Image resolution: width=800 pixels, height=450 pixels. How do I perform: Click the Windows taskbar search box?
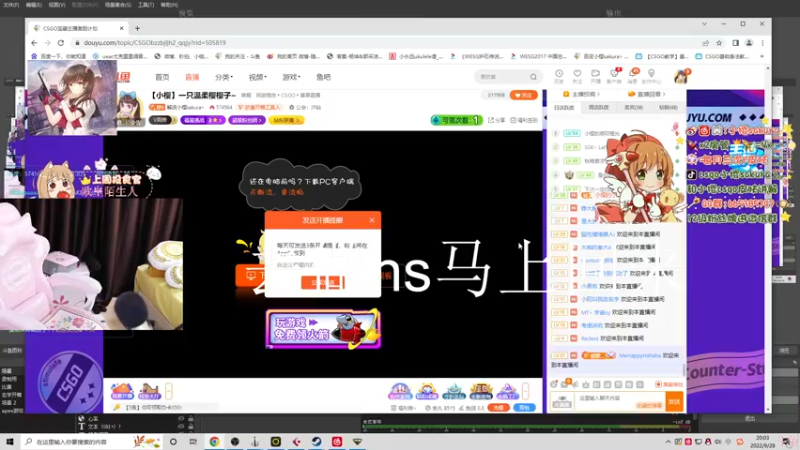click(92, 442)
